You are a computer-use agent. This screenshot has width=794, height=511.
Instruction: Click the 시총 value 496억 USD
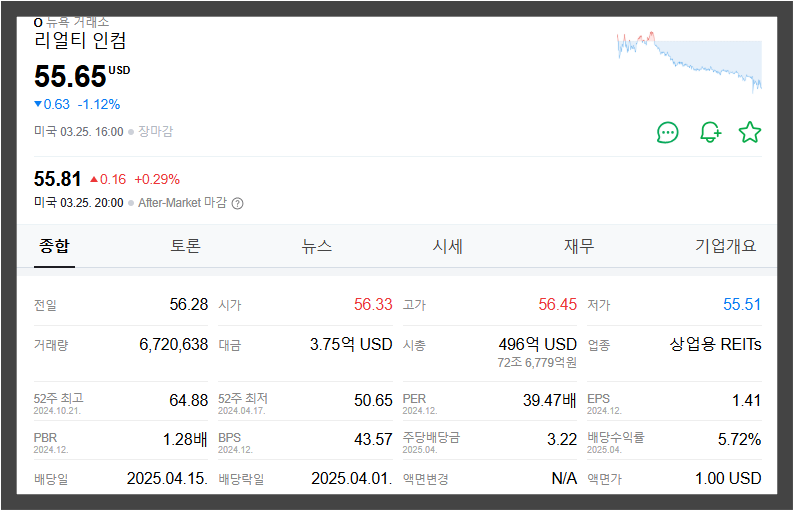(538, 344)
